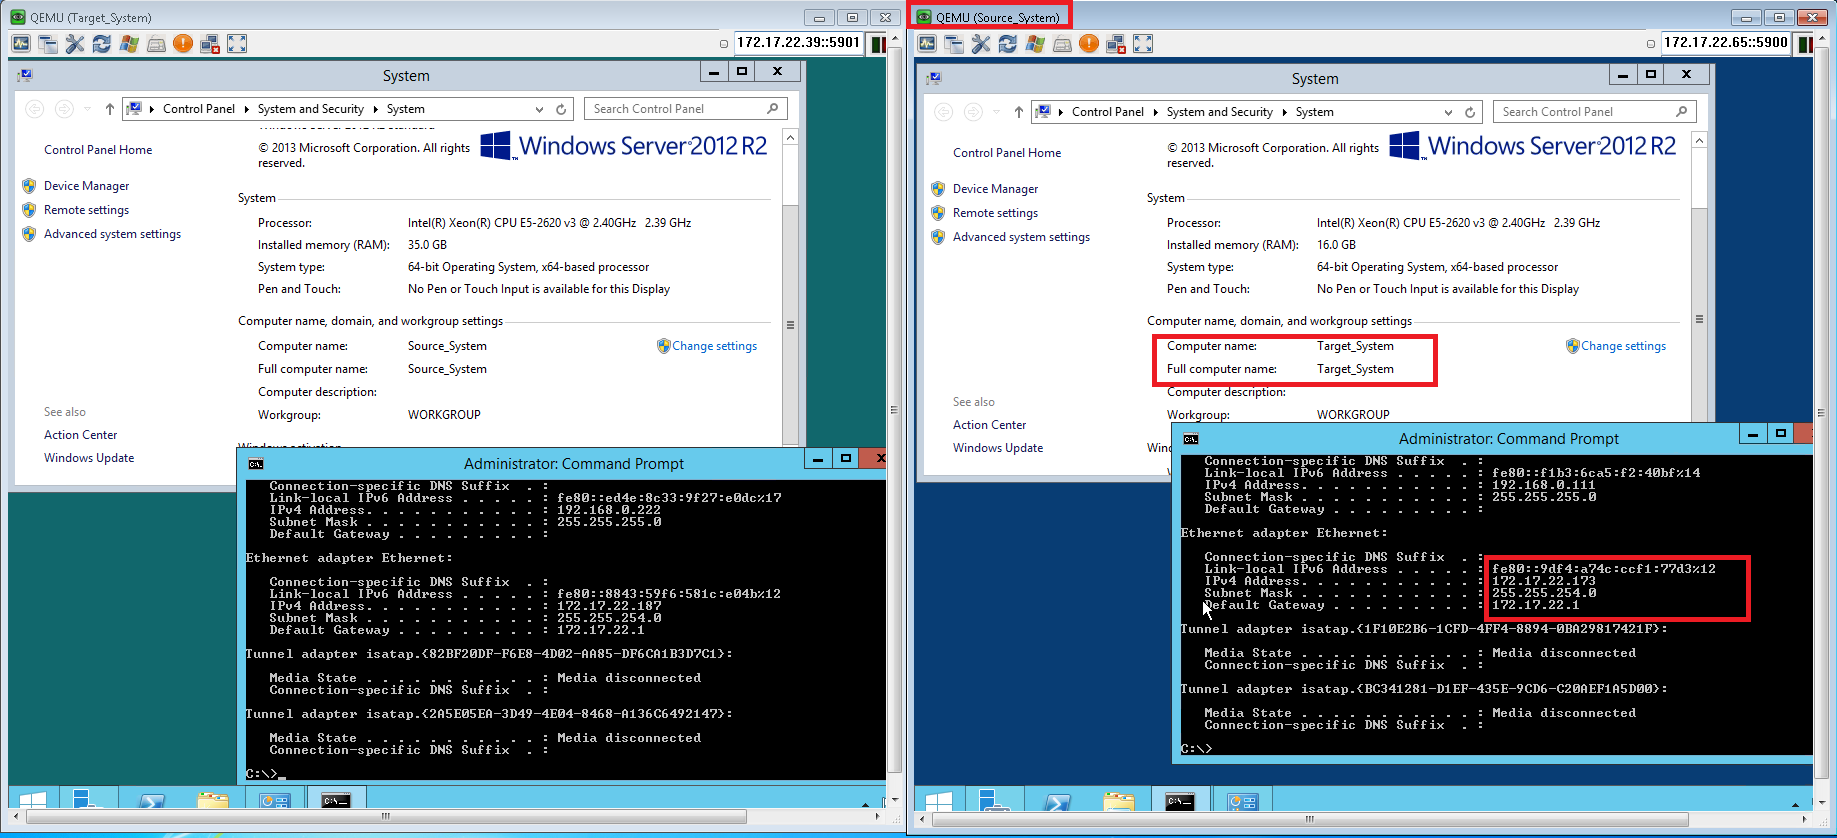Expand address bar dropdown in right System window
This screenshot has width=1837, height=838.
click(1448, 112)
